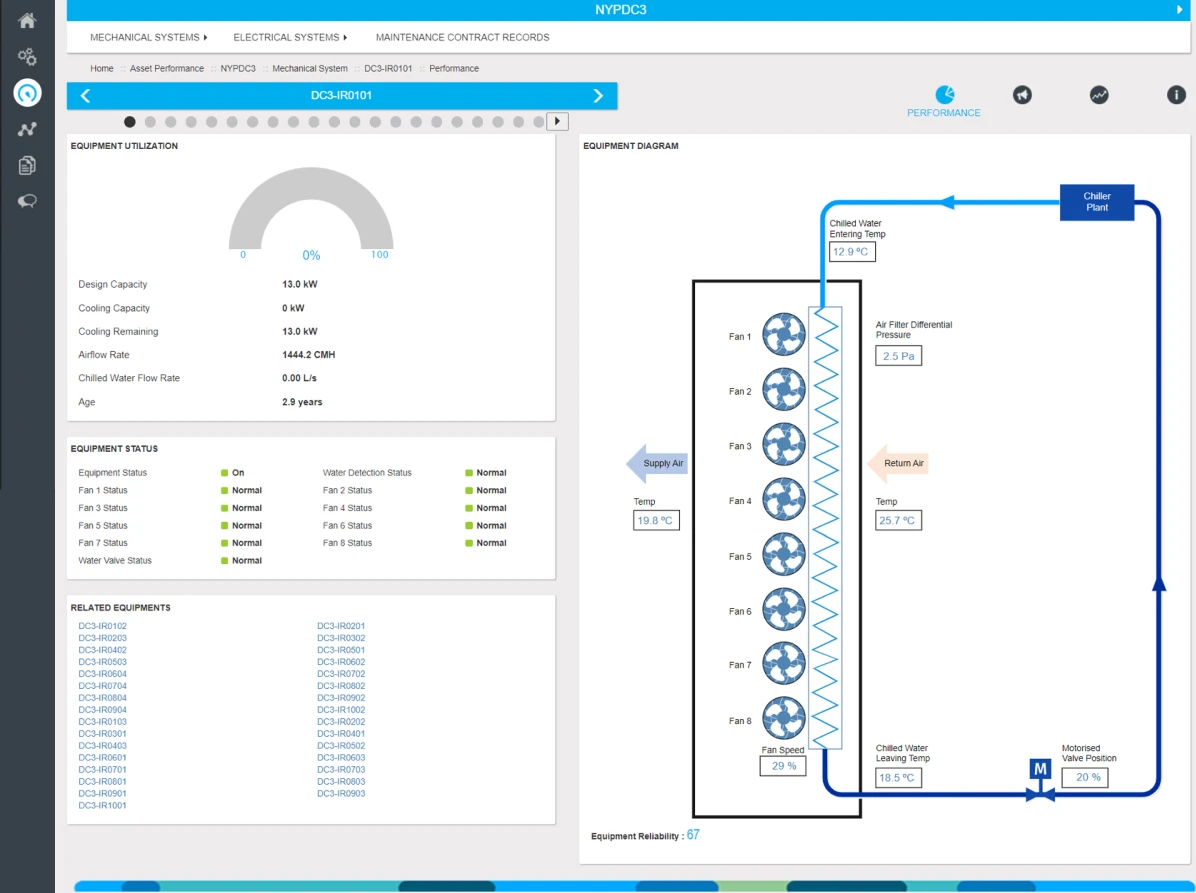Screen dimensions: 1196x893
Task: Go to previous equipment with left chevron
Action: pyautogui.click(x=85, y=96)
